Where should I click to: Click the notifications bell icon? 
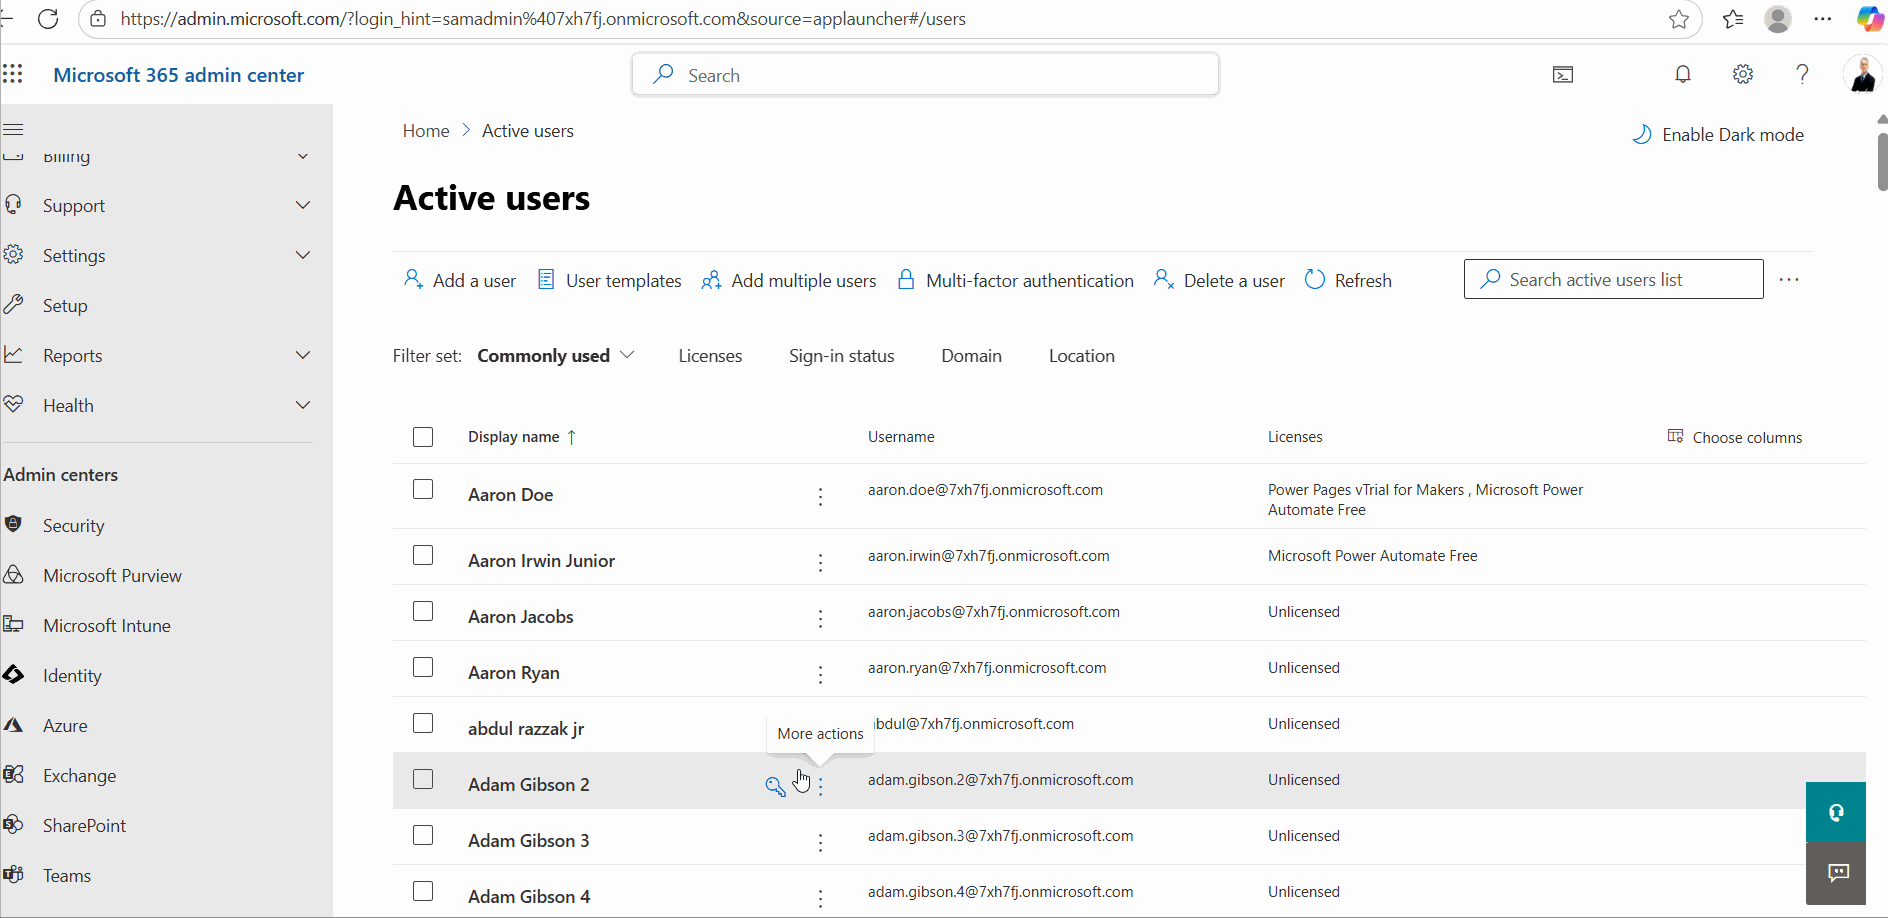pos(1683,74)
